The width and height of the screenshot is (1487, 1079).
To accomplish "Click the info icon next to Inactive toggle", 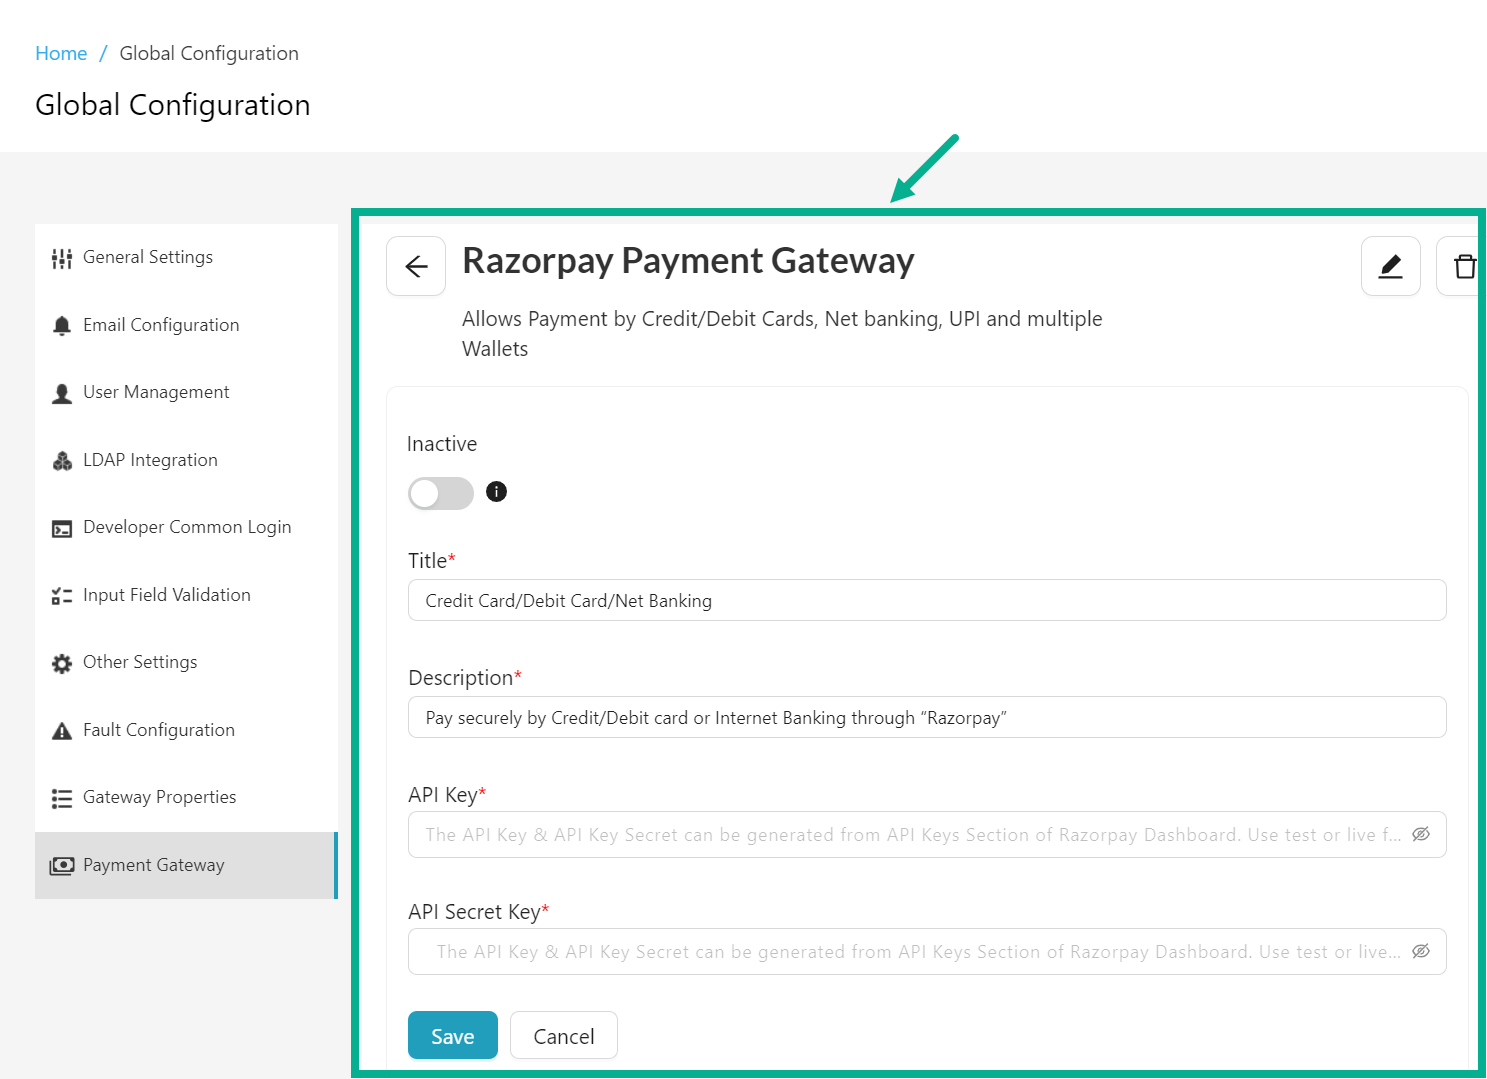I will click(496, 492).
